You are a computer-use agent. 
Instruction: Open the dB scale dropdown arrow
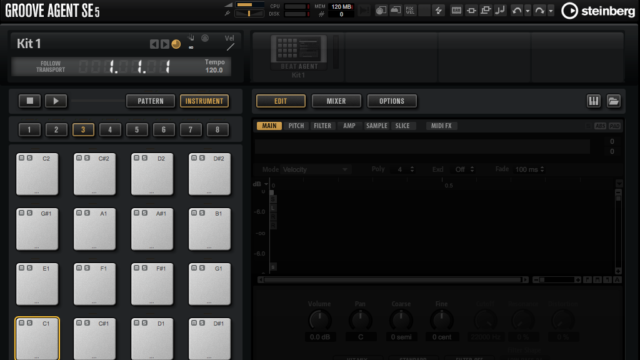pos(266,184)
